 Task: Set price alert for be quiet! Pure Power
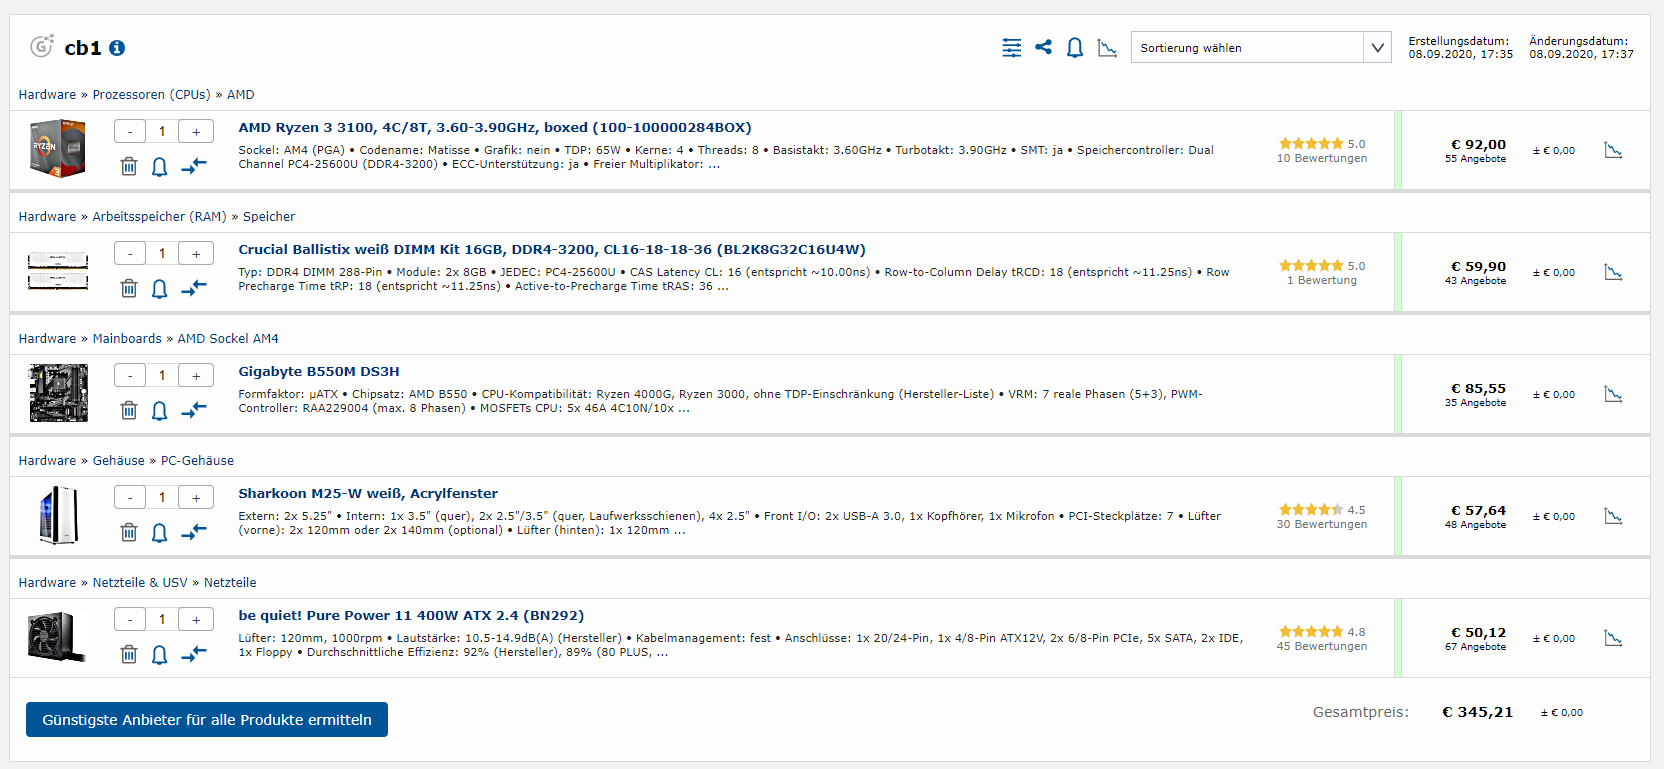[159, 654]
